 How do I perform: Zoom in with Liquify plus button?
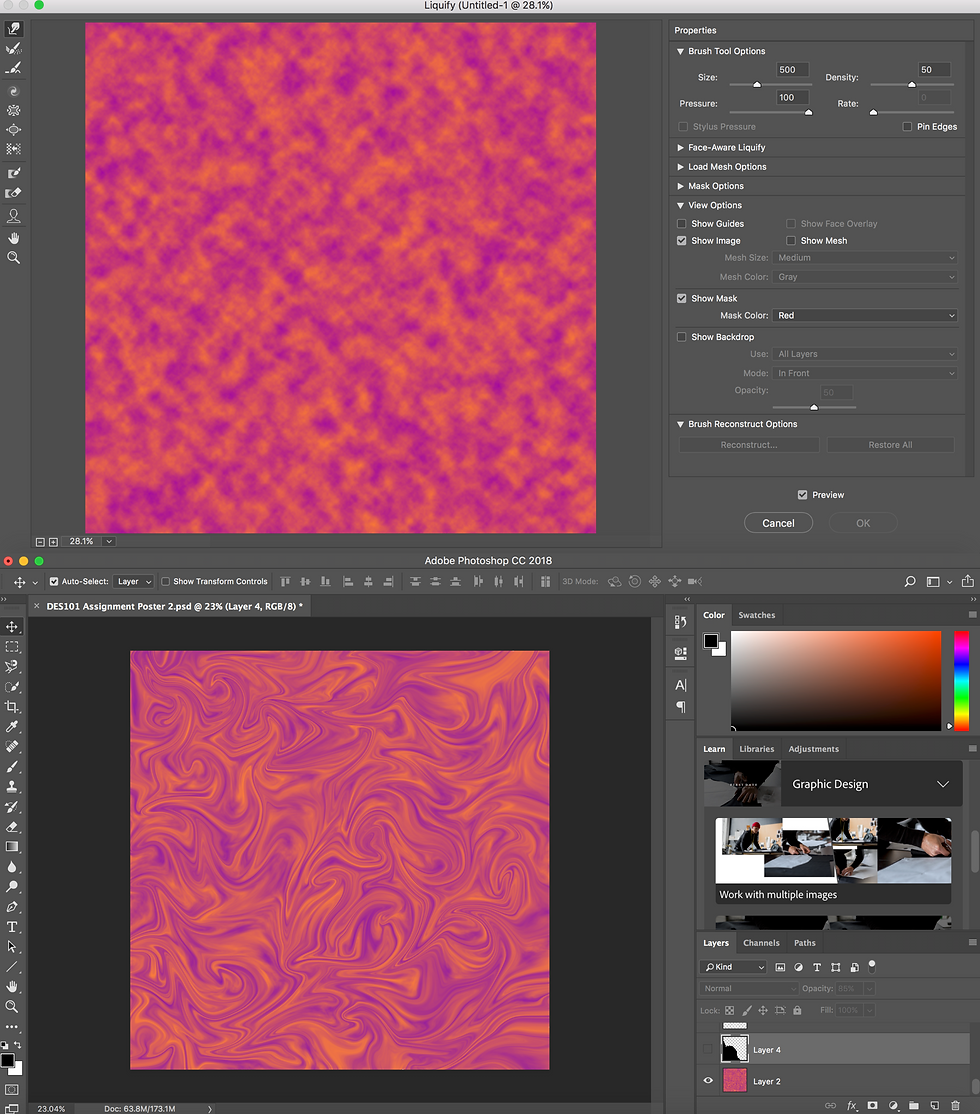click(53, 542)
